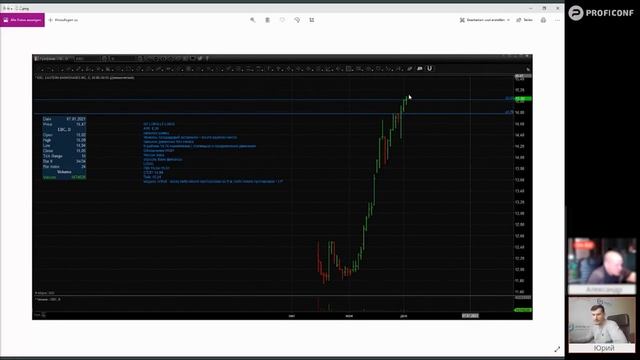Click the Proficonf logo
Viewport: 640px width, 360px height.
[x=601, y=13]
